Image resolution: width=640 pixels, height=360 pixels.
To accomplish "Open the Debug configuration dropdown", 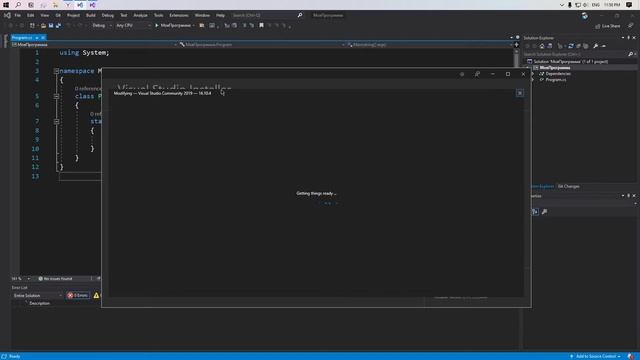I will coord(102,25).
